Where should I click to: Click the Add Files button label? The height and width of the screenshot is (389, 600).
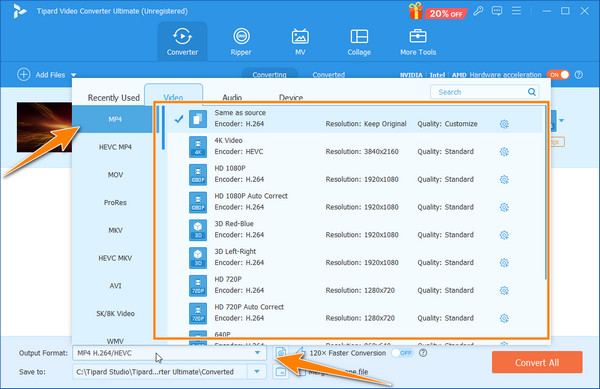(x=50, y=75)
